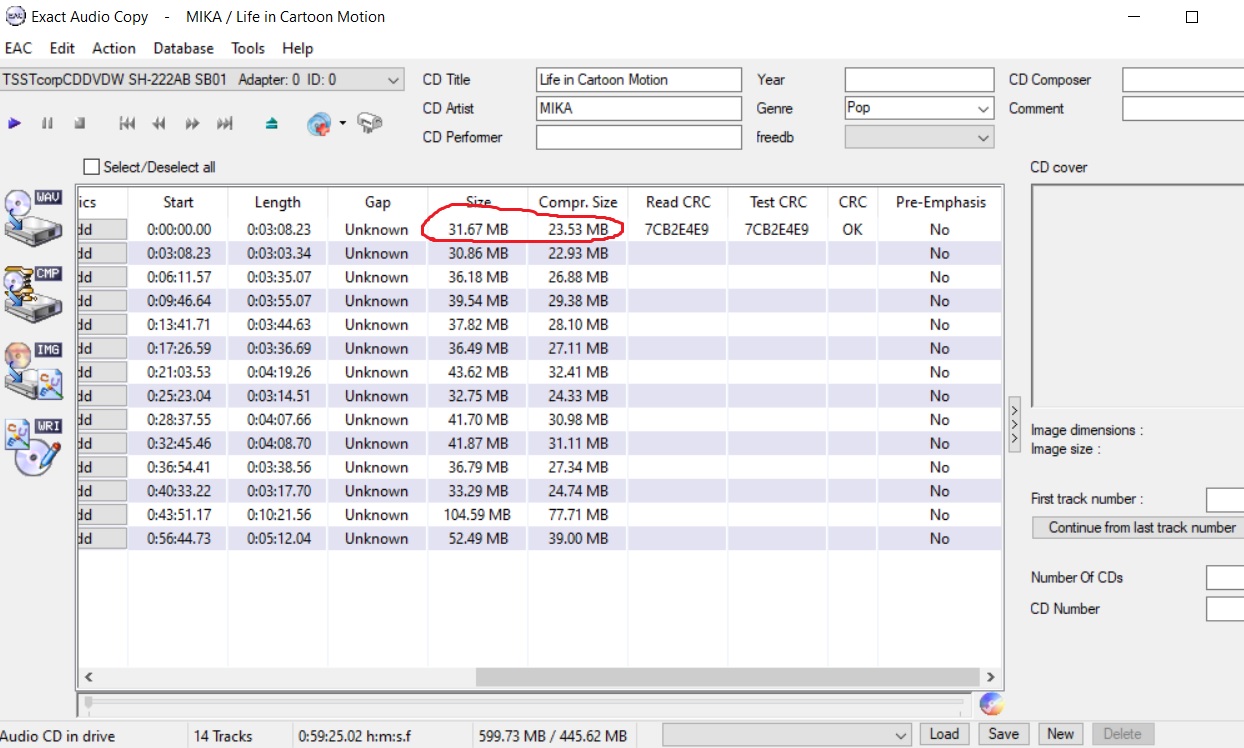This screenshot has height=748, width=1244.
Task: Click the CD icon beside position slider
Action: pyautogui.click(x=991, y=704)
